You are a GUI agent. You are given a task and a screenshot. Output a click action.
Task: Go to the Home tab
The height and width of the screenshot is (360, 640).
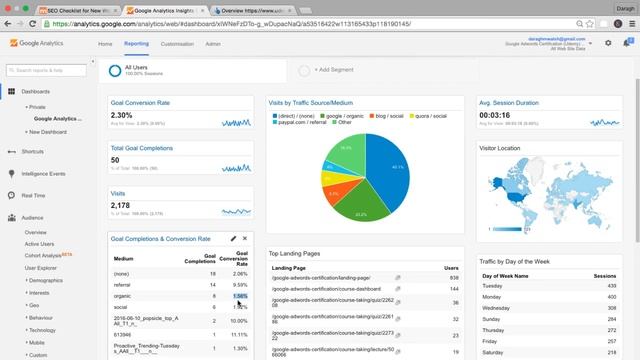click(105, 44)
